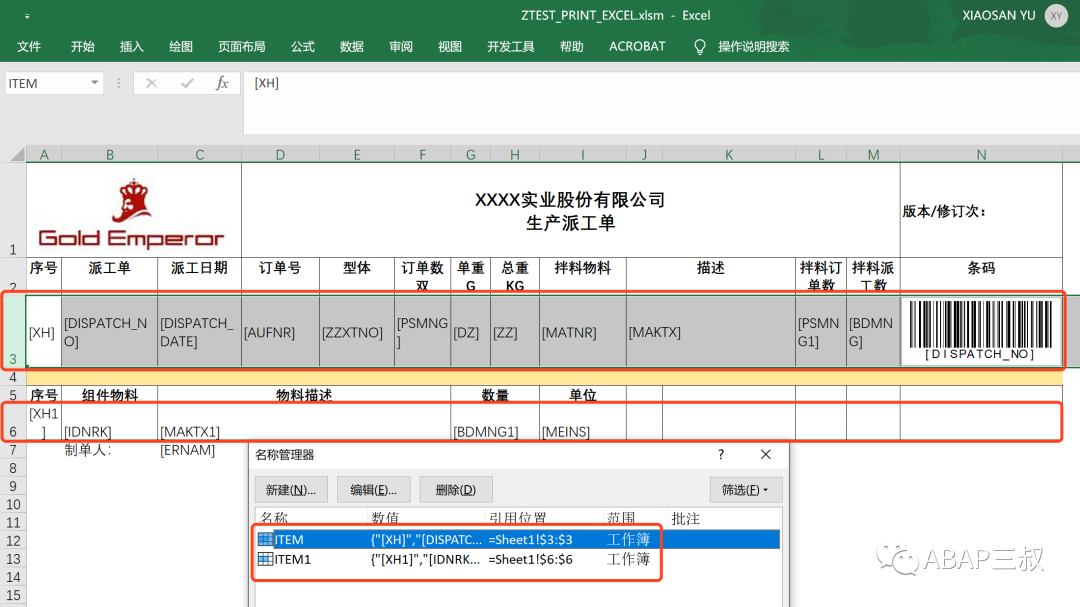Open the 视图 ribbon tab
The height and width of the screenshot is (607, 1080).
(x=450, y=47)
